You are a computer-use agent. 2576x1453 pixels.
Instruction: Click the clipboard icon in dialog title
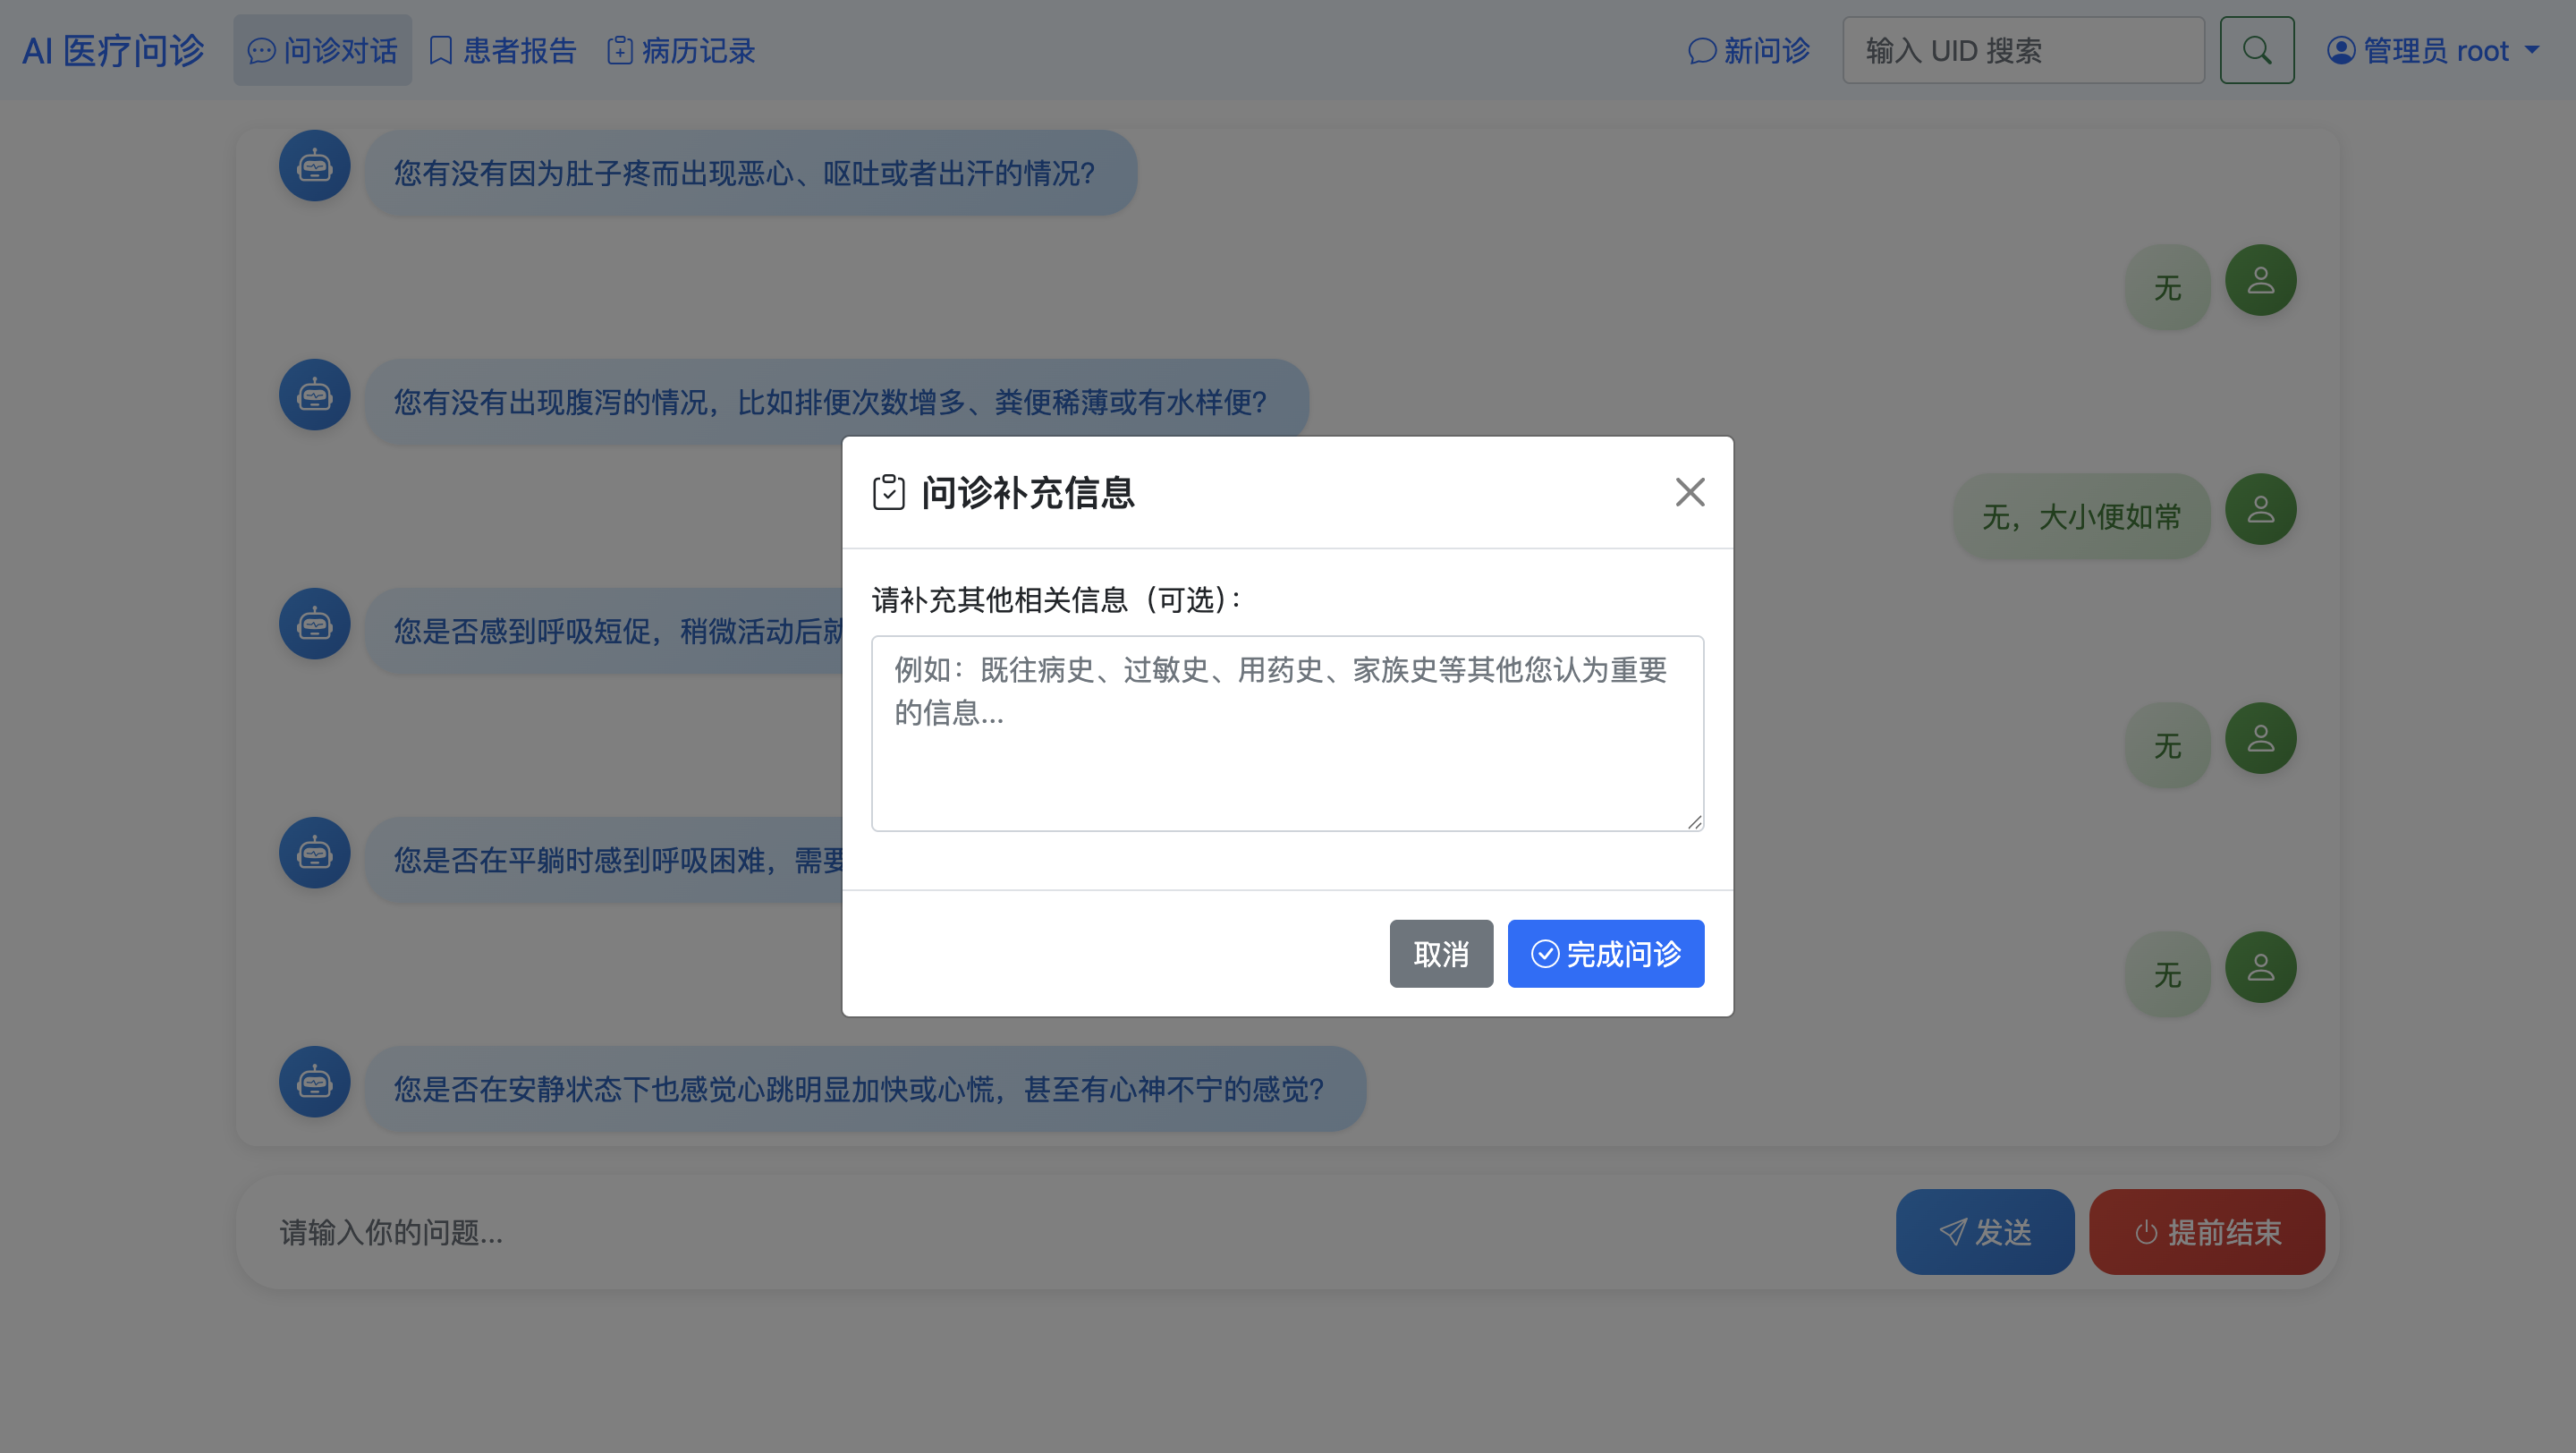[x=888, y=492]
